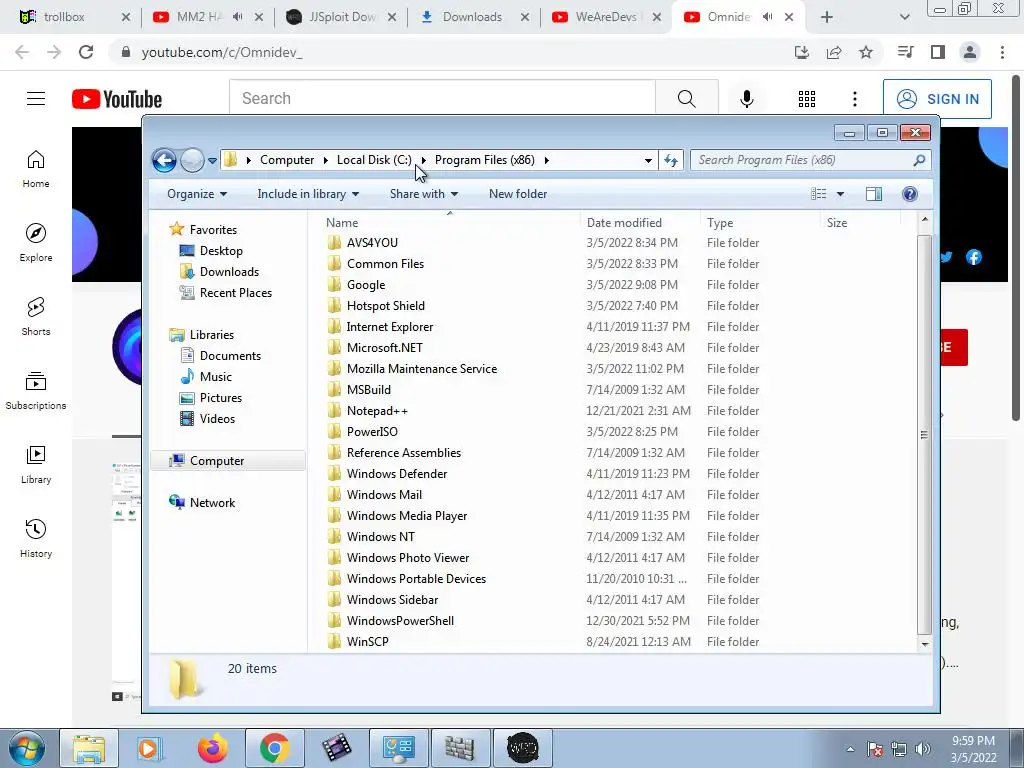
Task: Click the Explorer Back navigation arrow
Action: coord(164,160)
